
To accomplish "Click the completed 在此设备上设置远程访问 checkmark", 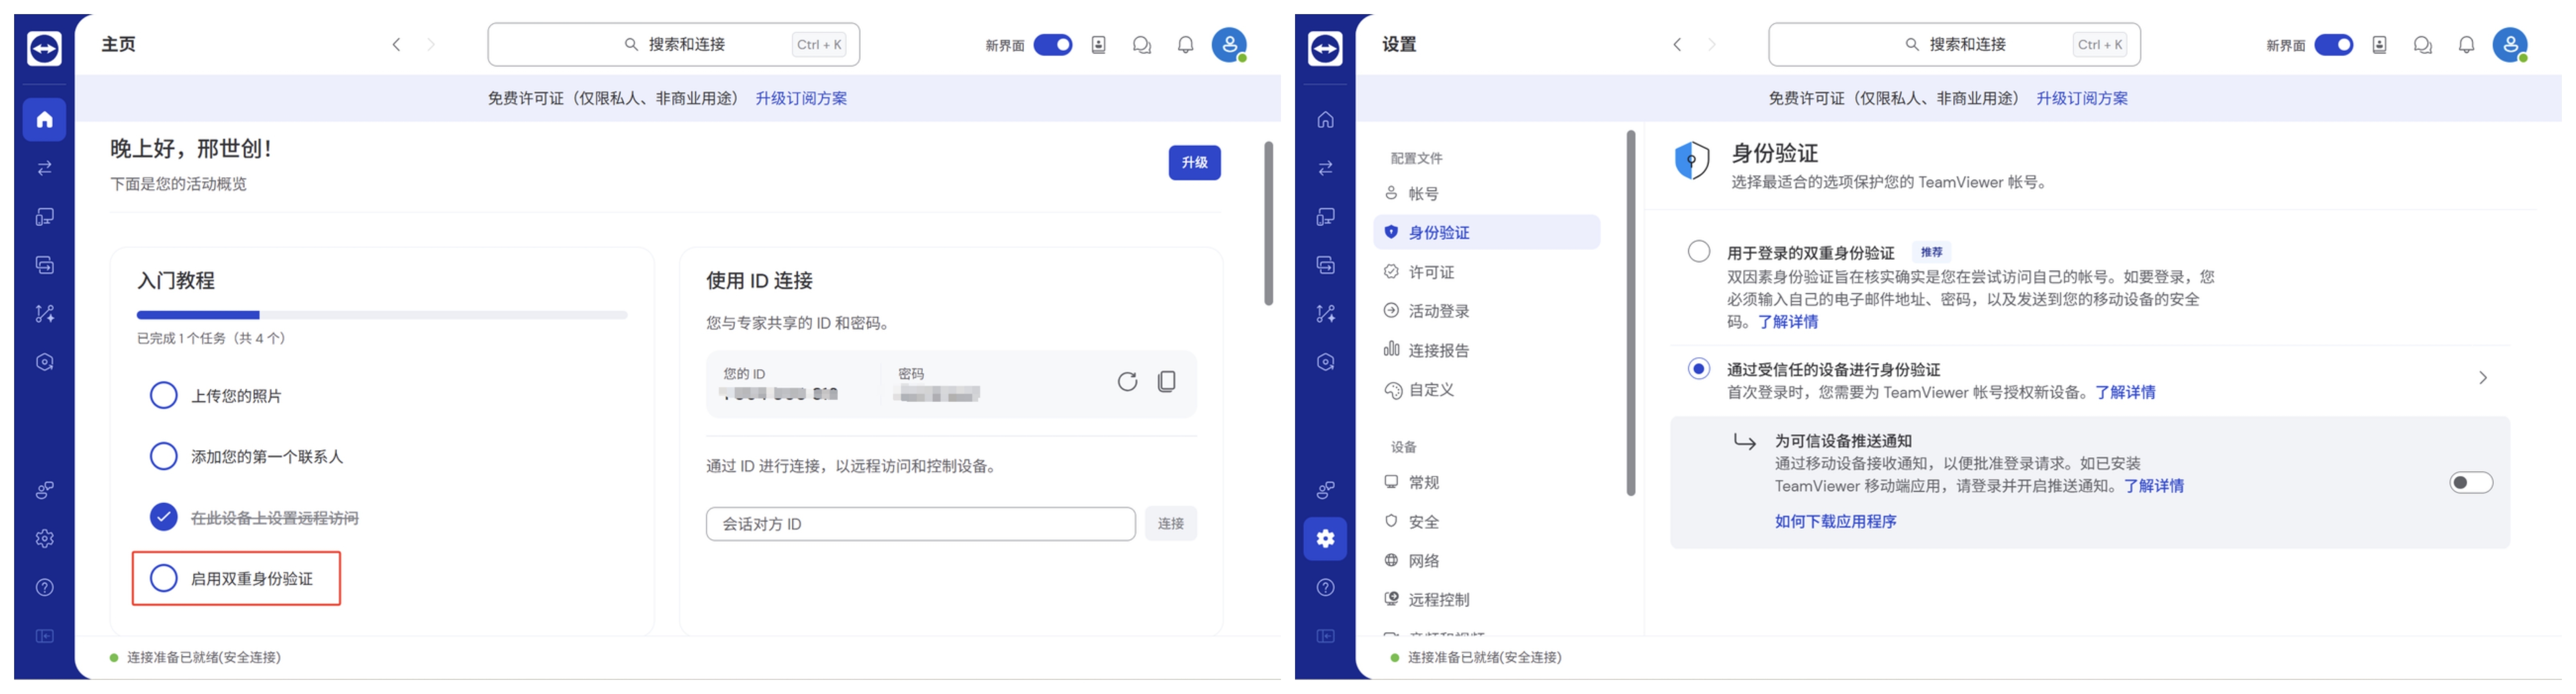I will 163,517.
